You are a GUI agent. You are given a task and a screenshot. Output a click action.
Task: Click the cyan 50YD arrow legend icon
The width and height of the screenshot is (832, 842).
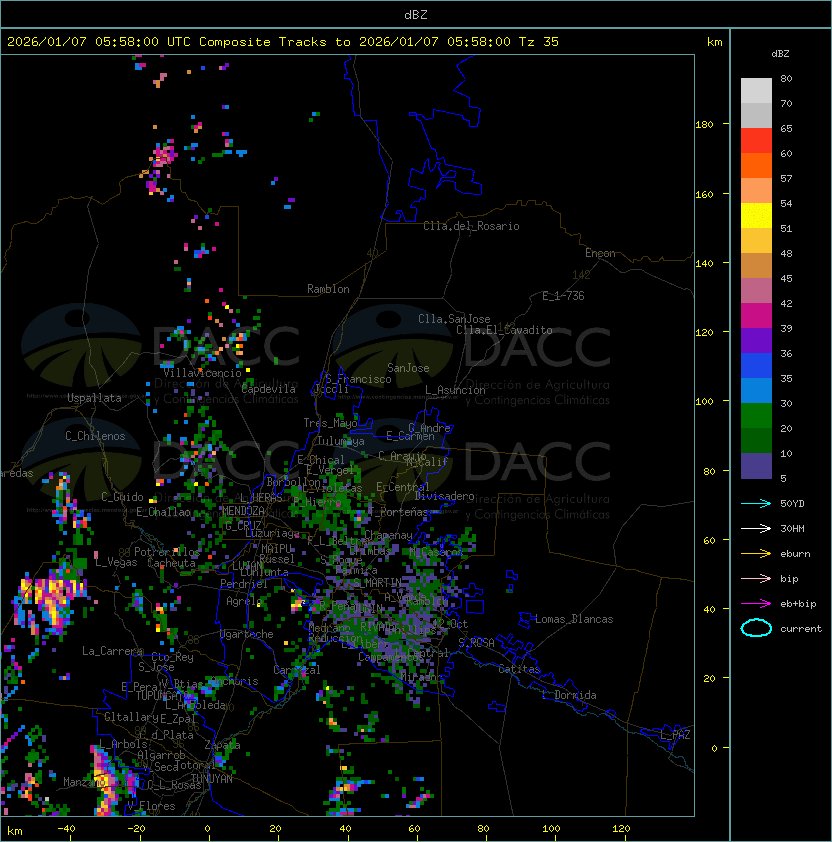[756, 503]
